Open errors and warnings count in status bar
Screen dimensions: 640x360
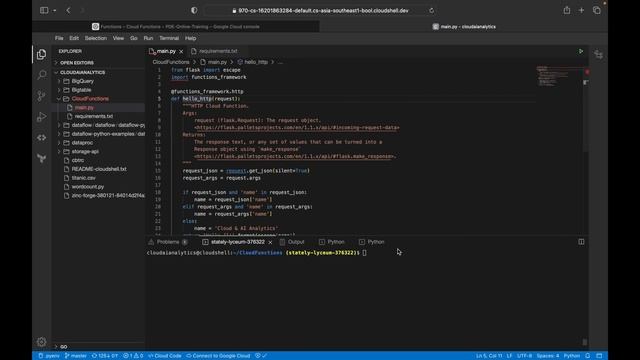[133, 356]
